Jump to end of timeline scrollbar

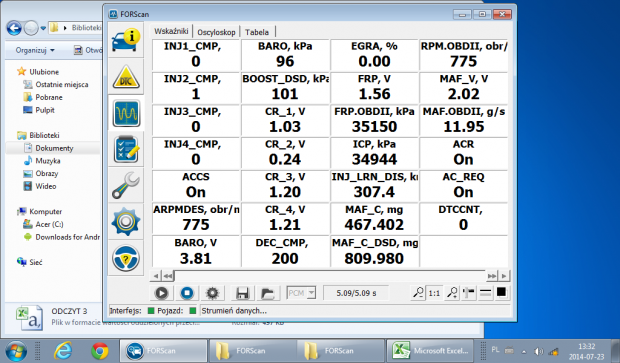click(492, 276)
